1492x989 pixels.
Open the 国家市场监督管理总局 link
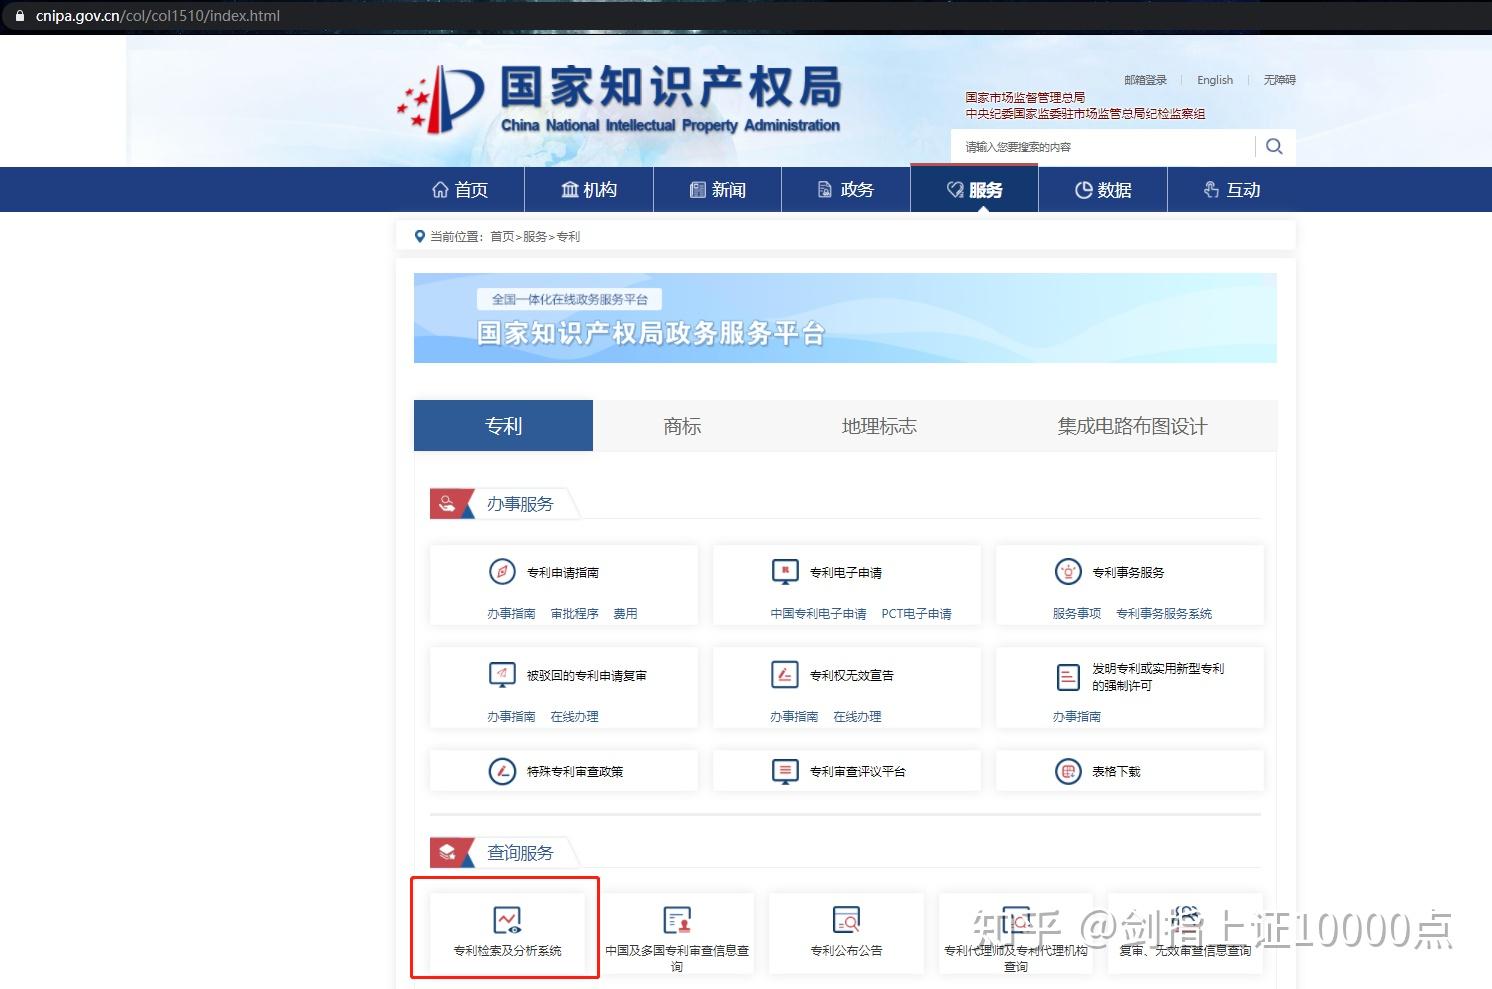(1025, 98)
